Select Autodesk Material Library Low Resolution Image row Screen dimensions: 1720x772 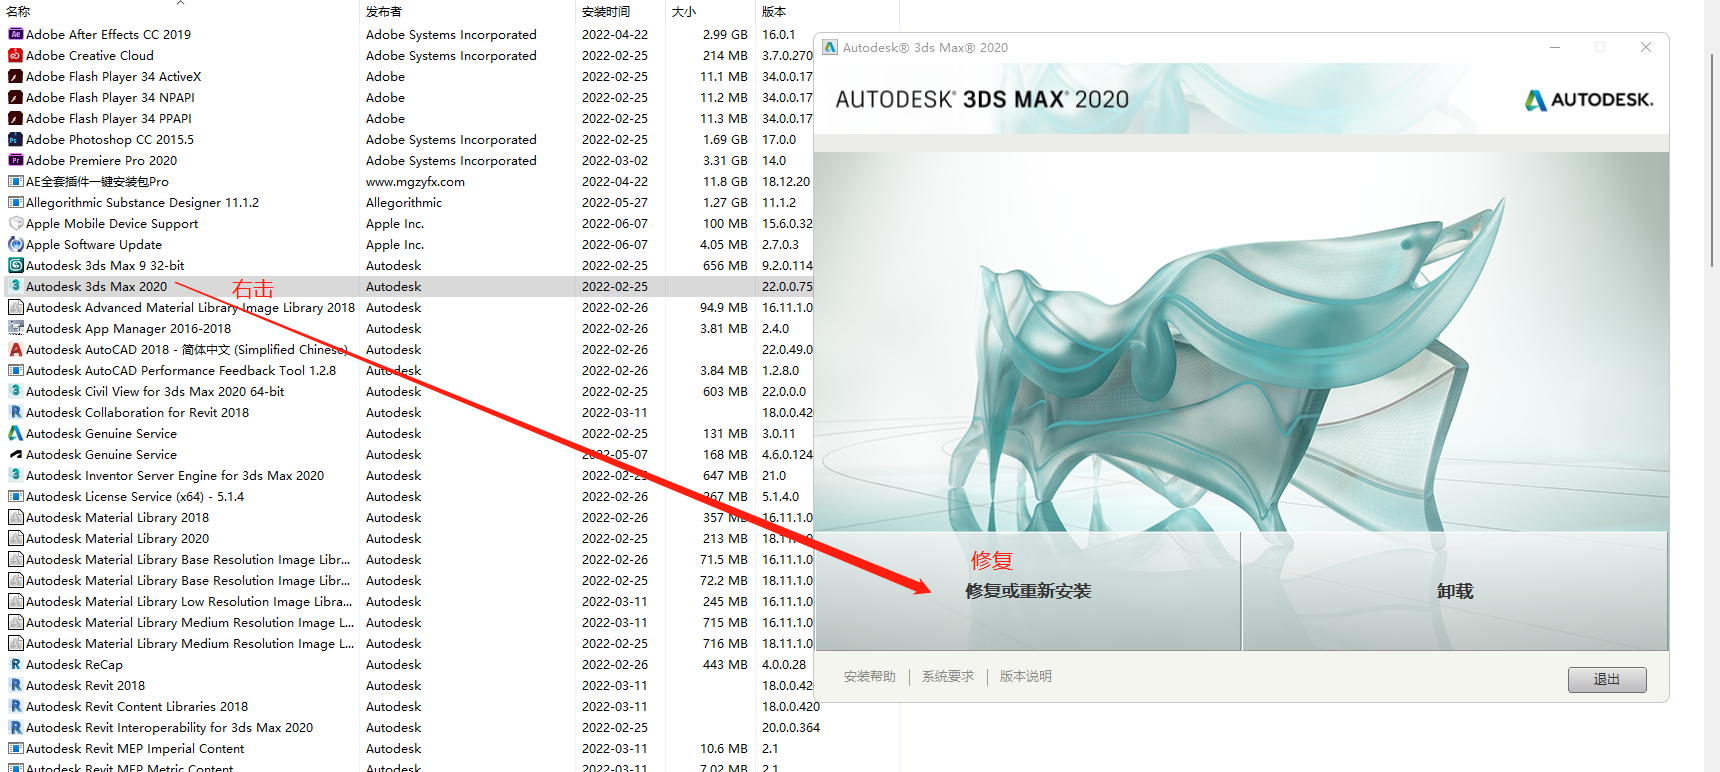tap(450, 601)
